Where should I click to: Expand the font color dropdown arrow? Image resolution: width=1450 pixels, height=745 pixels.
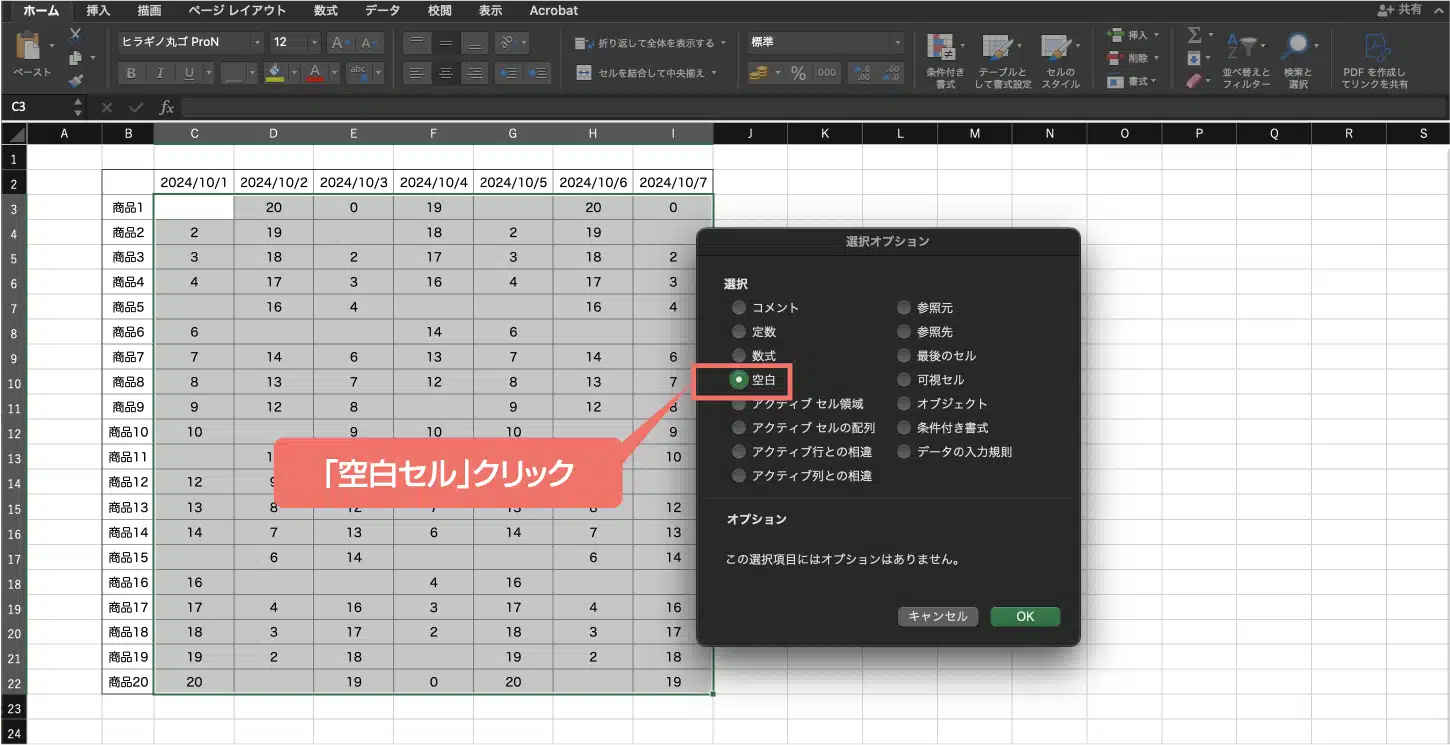tap(333, 73)
